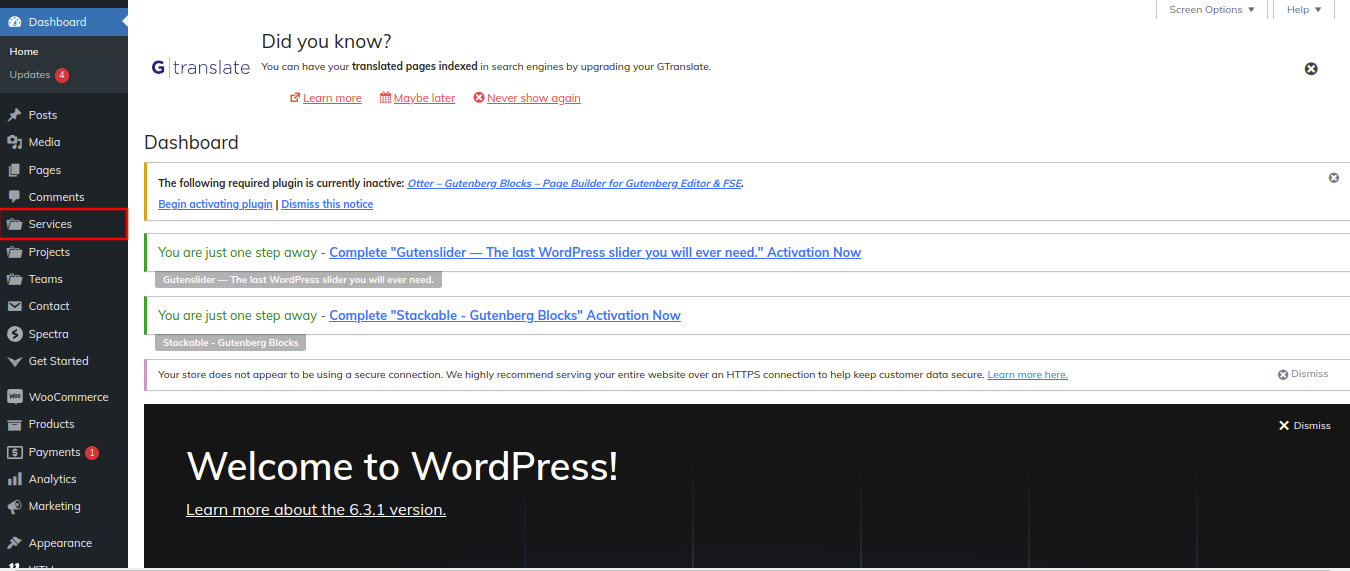The image size is (1350, 571).
Task: Click the Comments speech bubble icon
Action: [x=14, y=197]
